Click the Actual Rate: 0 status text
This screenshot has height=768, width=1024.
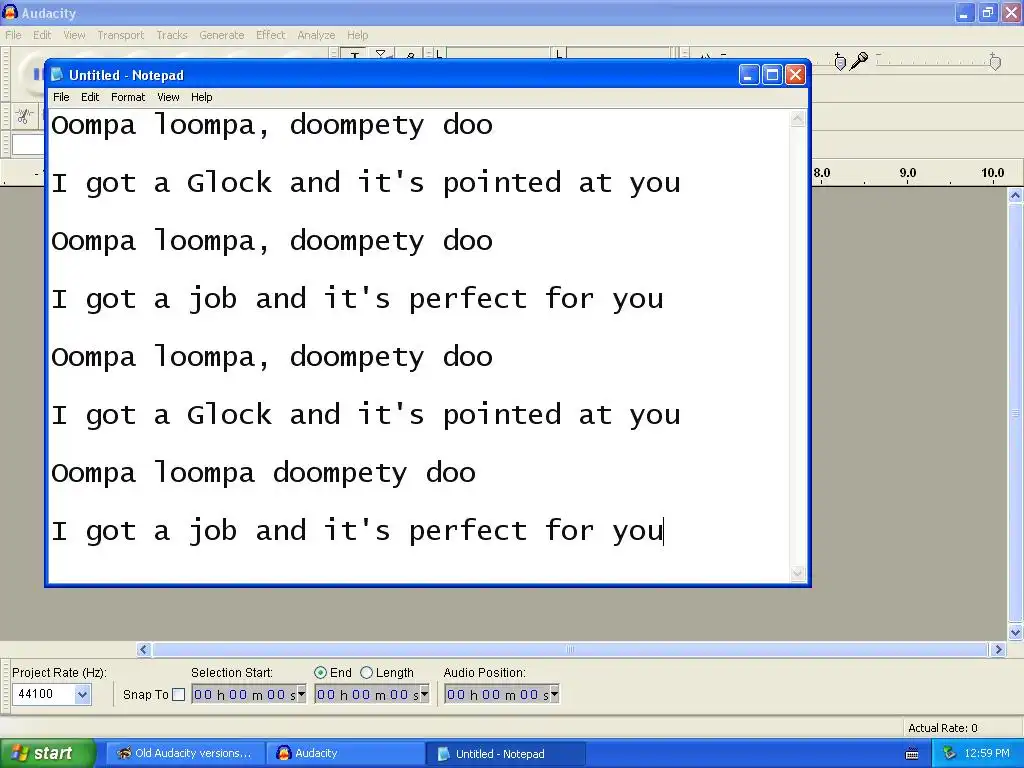(x=942, y=728)
